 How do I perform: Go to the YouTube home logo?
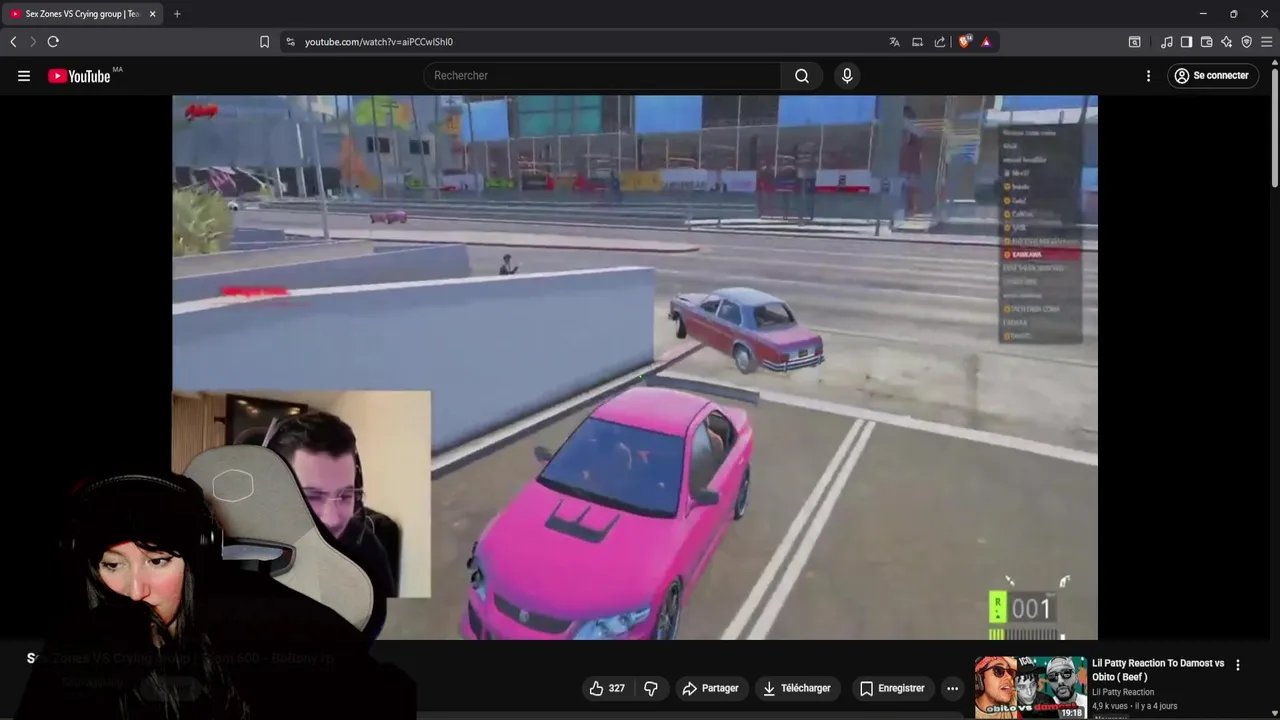[x=79, y=76]
